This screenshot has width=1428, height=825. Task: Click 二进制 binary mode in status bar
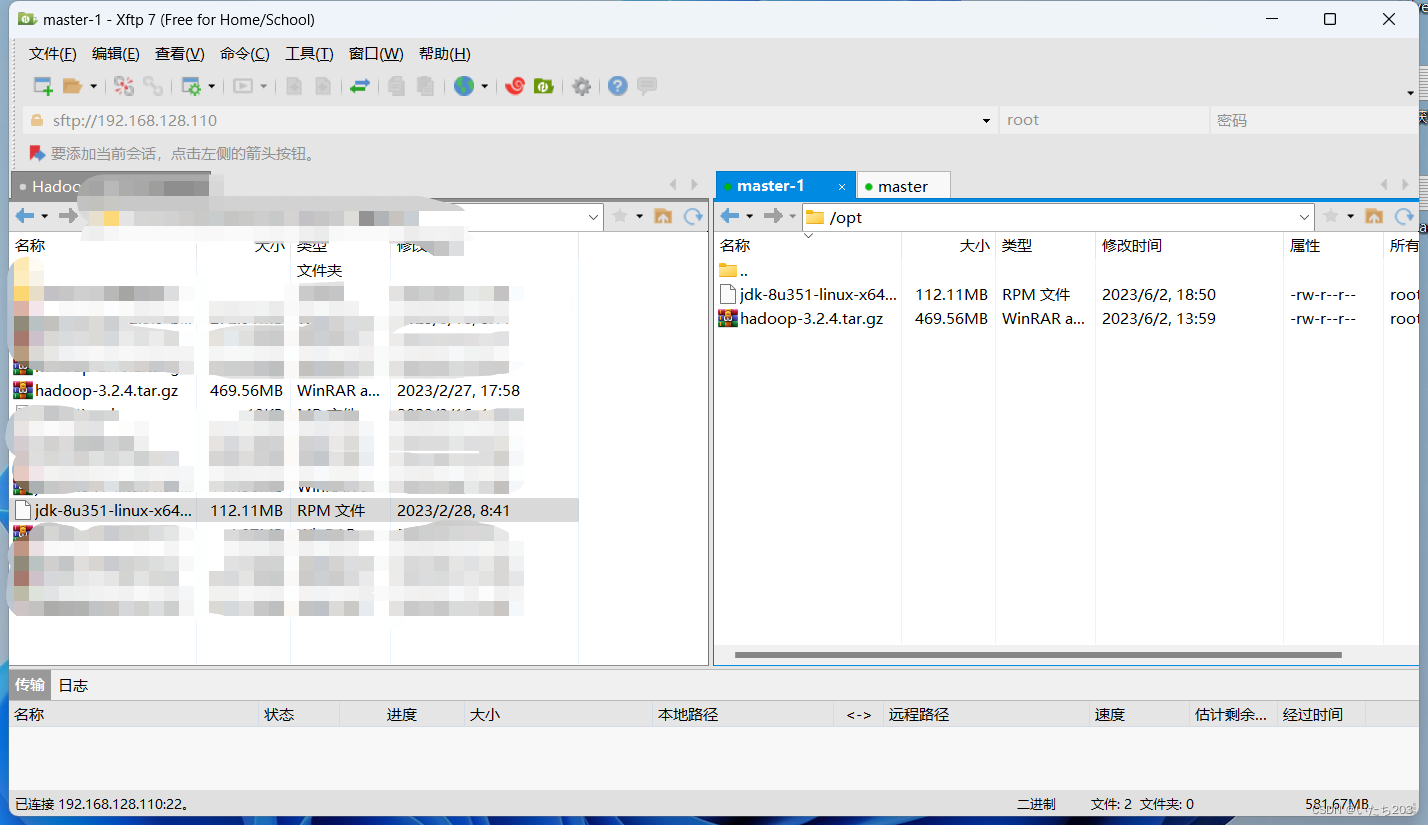[x=1036, y=804]
